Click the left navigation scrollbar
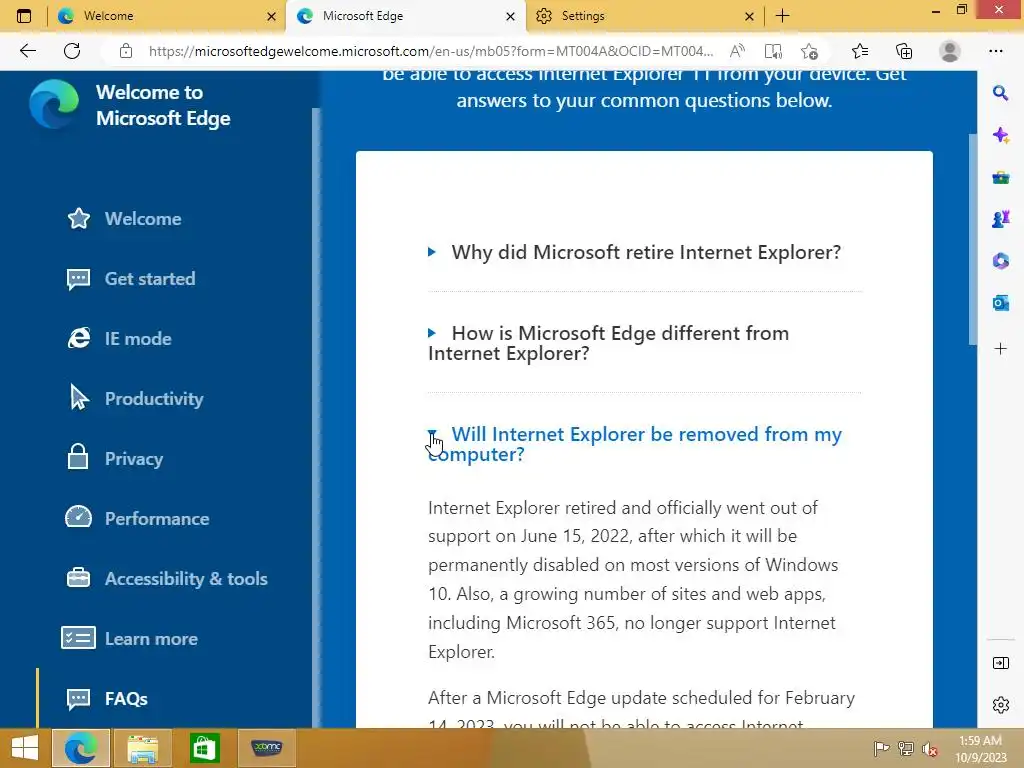 316,418
